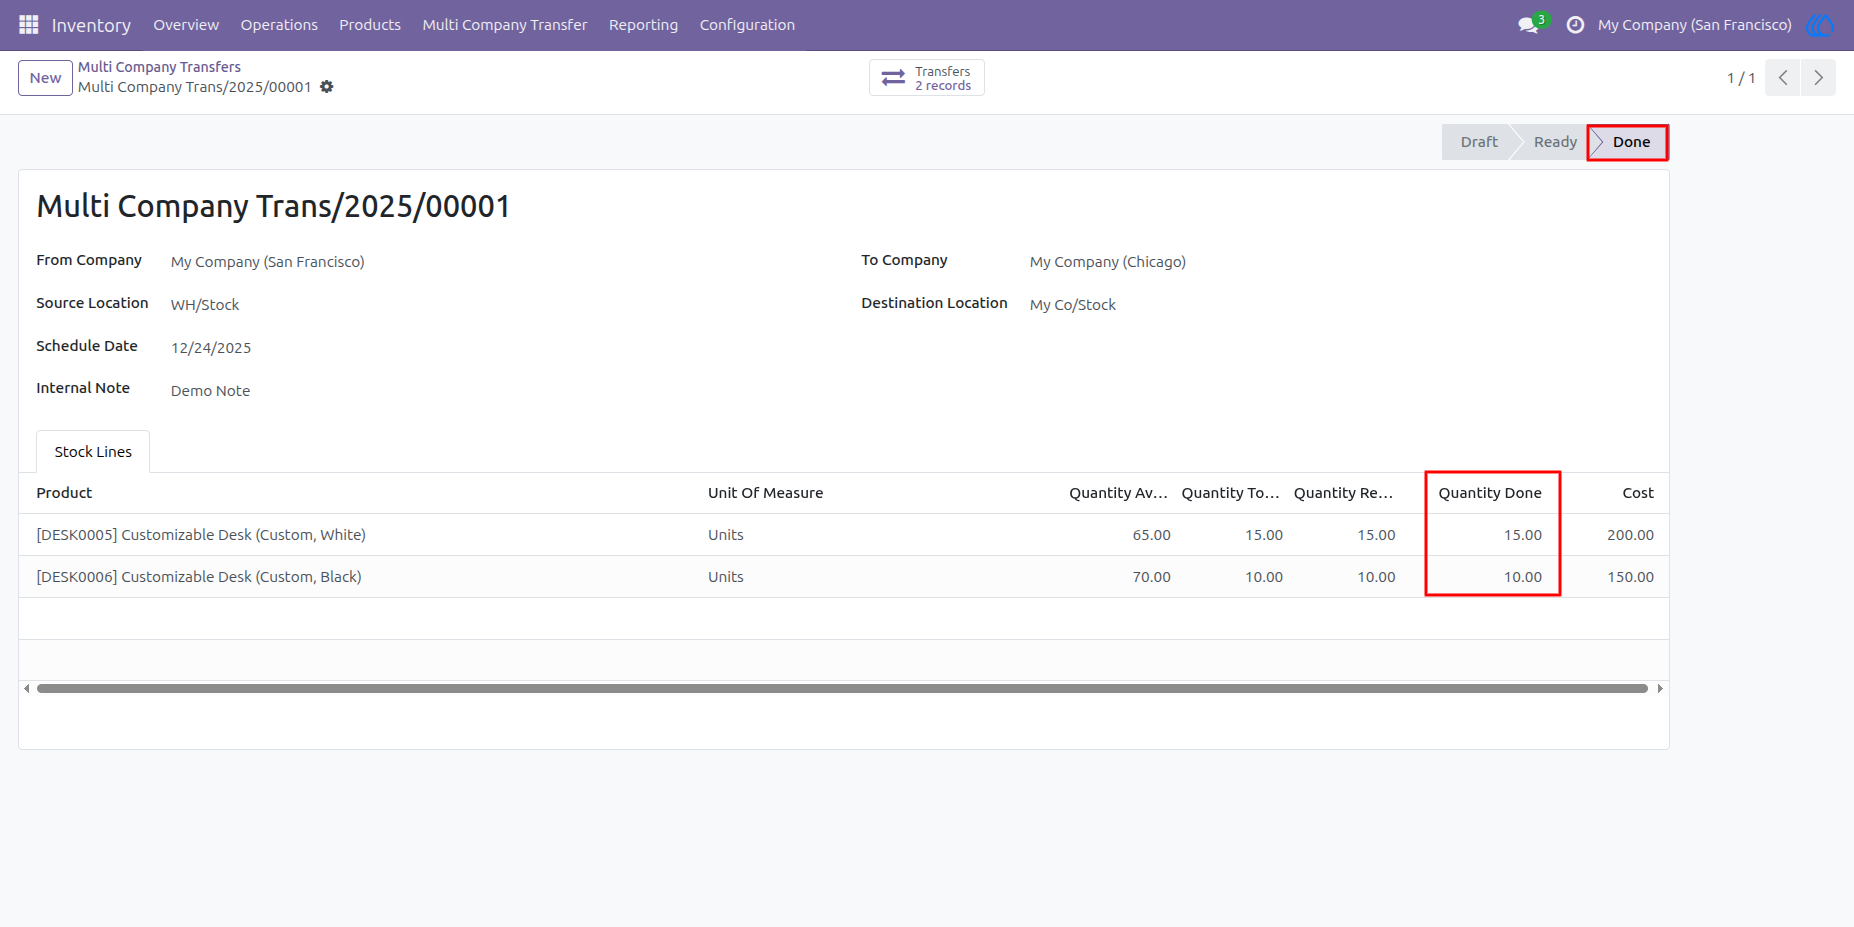Open the record actions gear icon
This screenshot has height=927, width=1854.
(327, 87)
